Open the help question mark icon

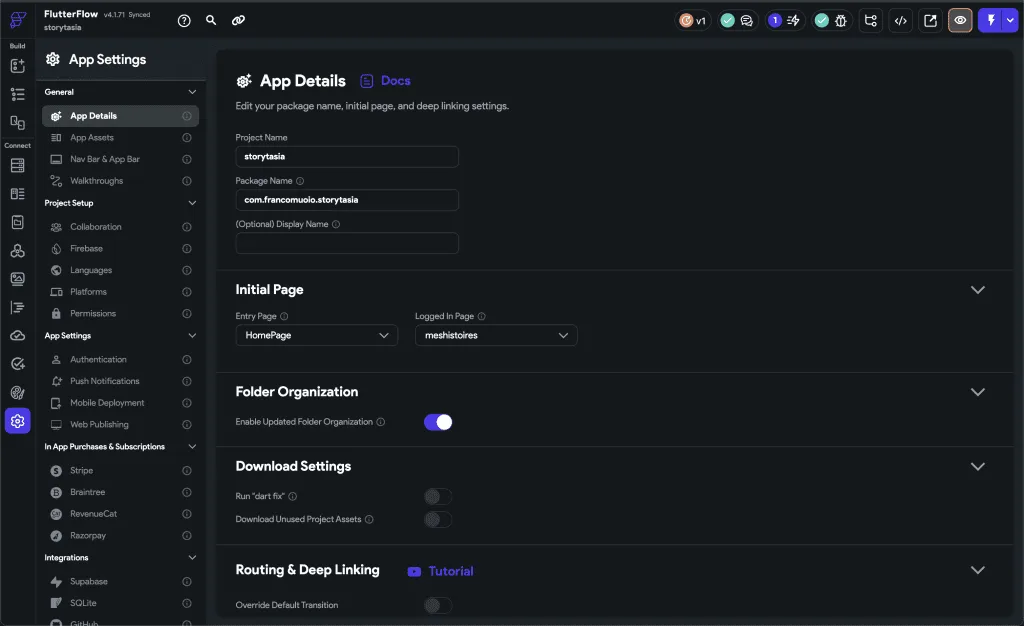[x=184, y=20]
